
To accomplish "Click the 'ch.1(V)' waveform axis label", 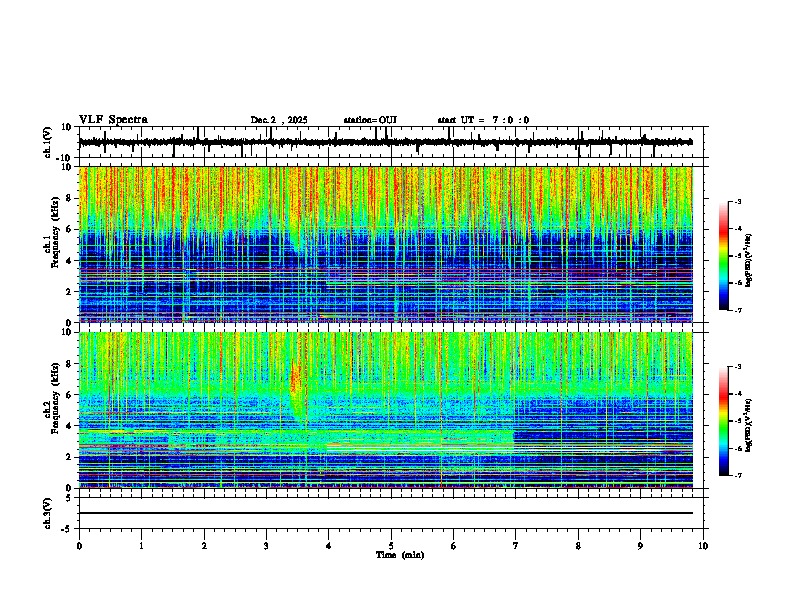I will click(48, 142).
